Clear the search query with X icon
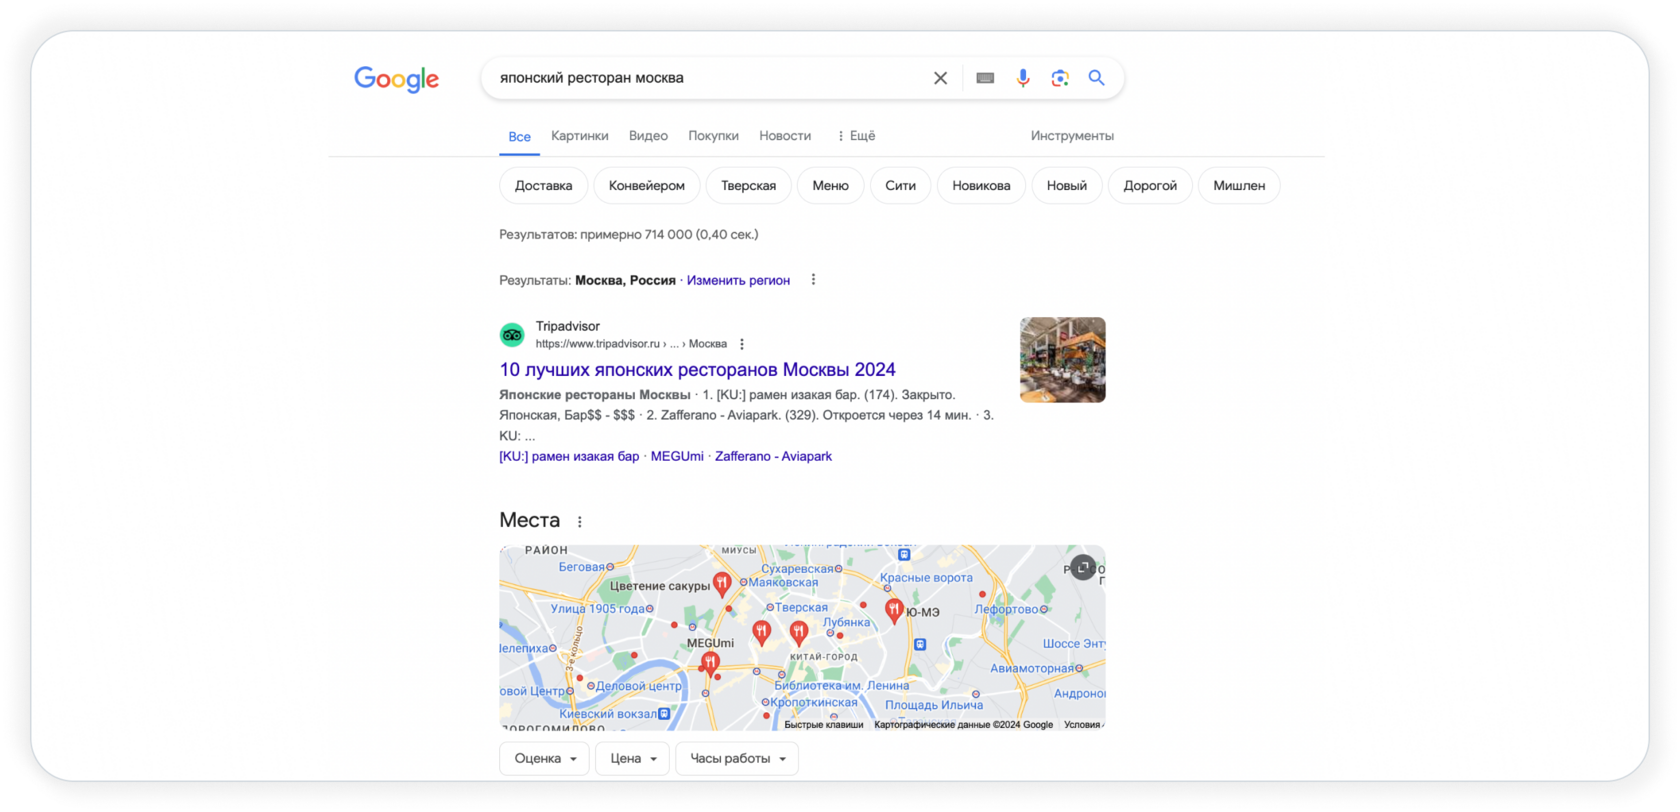The height and width of the screenshot is (812, 1680). coord(940,78)
